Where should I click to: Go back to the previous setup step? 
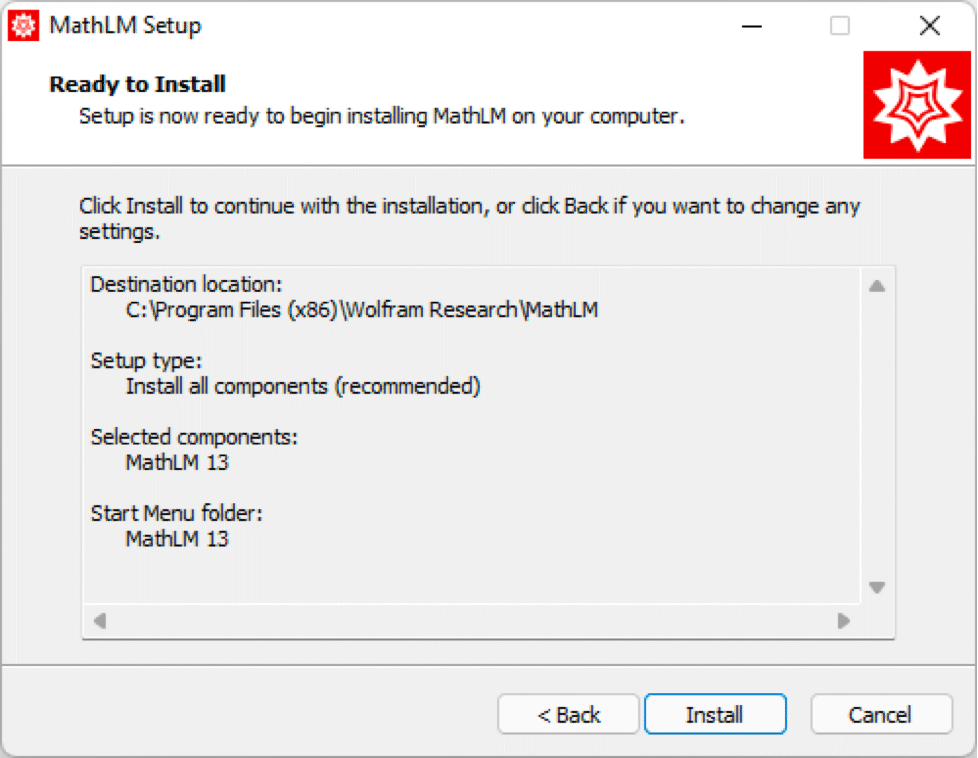pyautogui.click(x=568, y=715)
